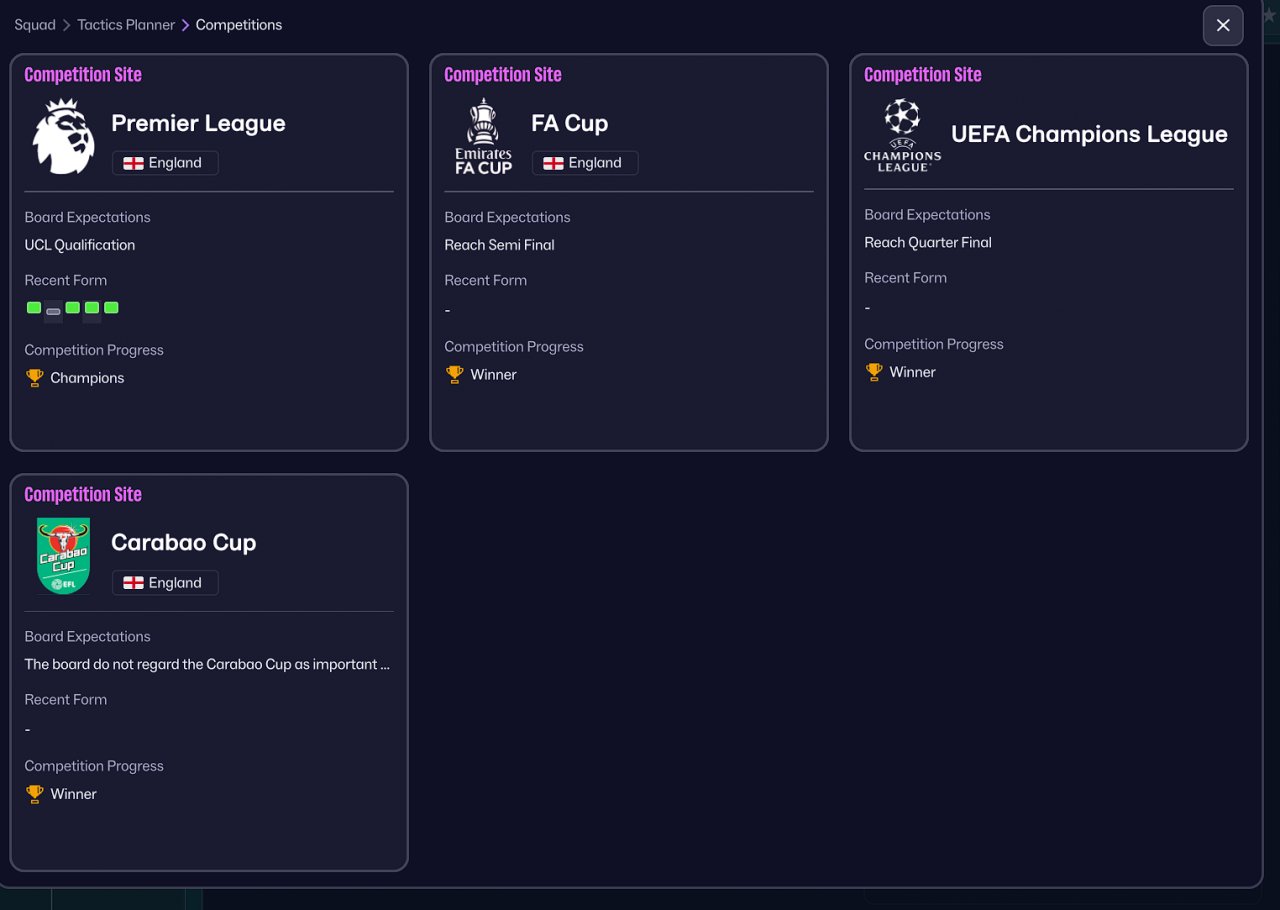Click the UEFA Champions League logo

coord(902,135)
